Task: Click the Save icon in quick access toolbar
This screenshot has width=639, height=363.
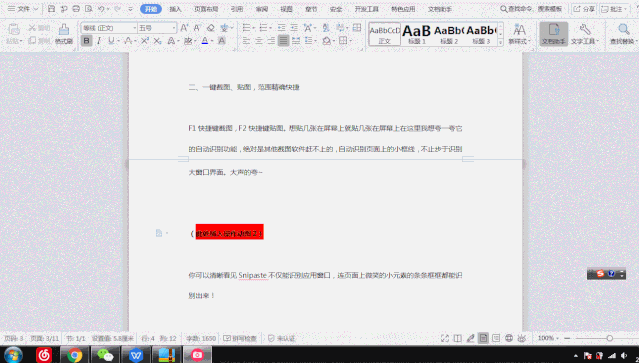Action: pyautogui.click(x=51, y=9)
